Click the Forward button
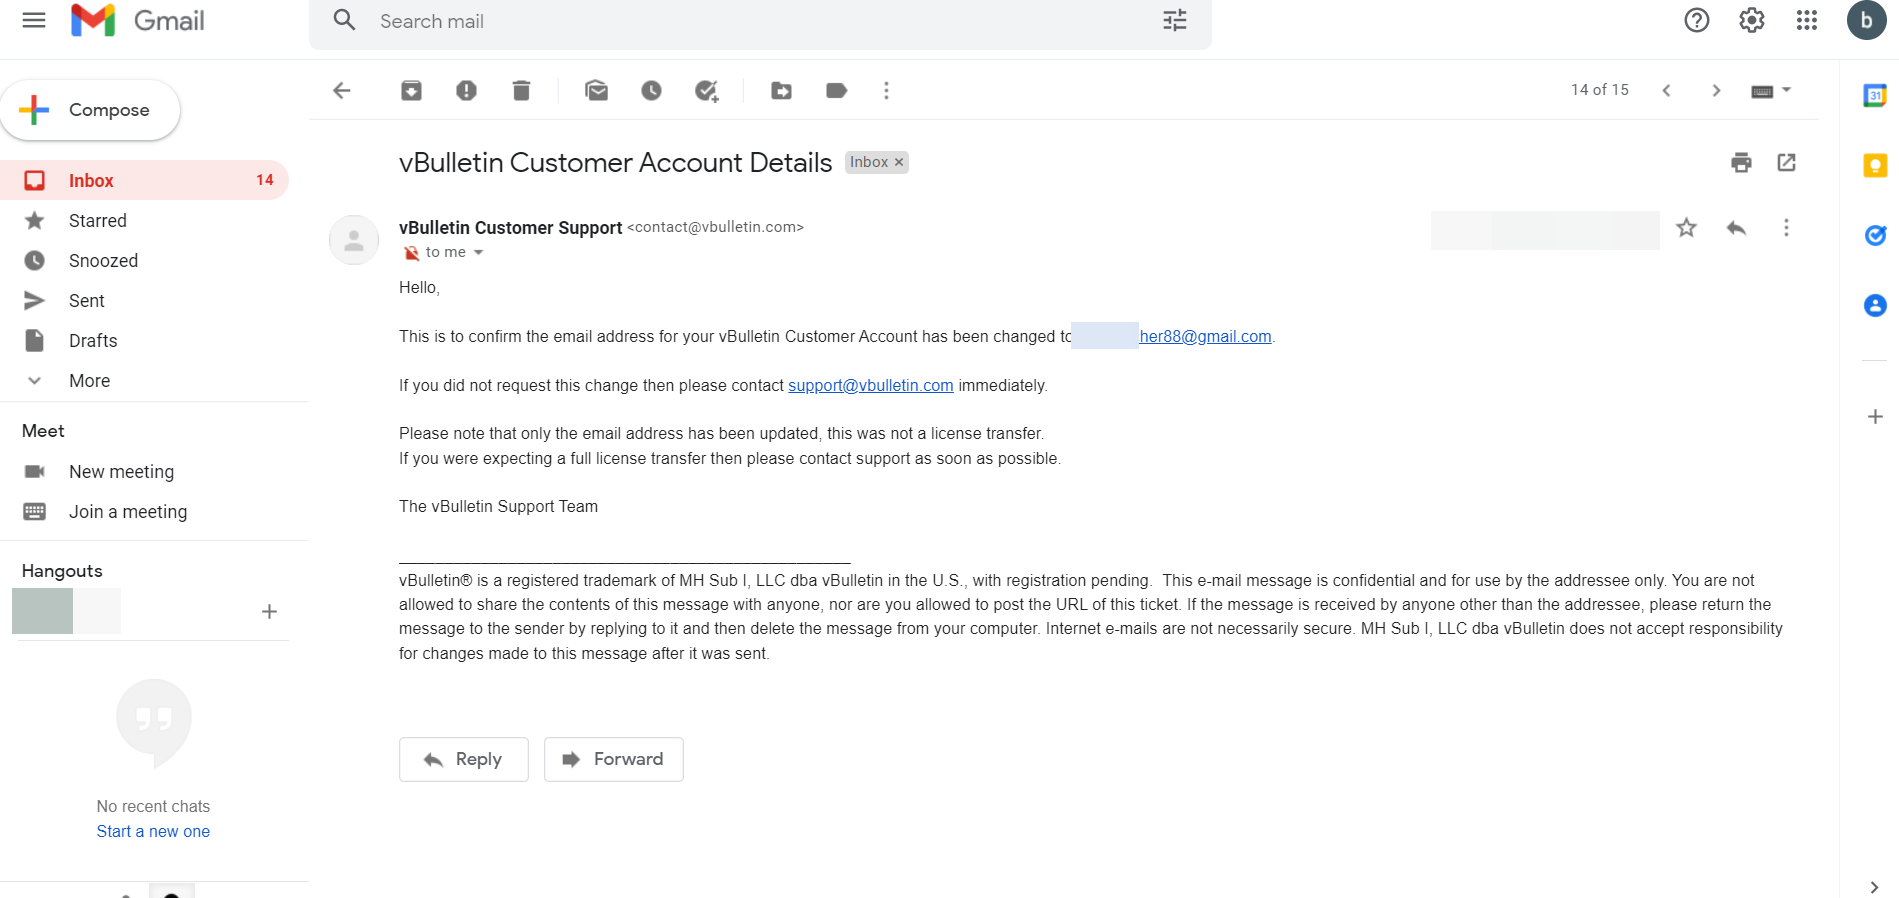This screenshot has width=1899, height=898. pos(613,759)
